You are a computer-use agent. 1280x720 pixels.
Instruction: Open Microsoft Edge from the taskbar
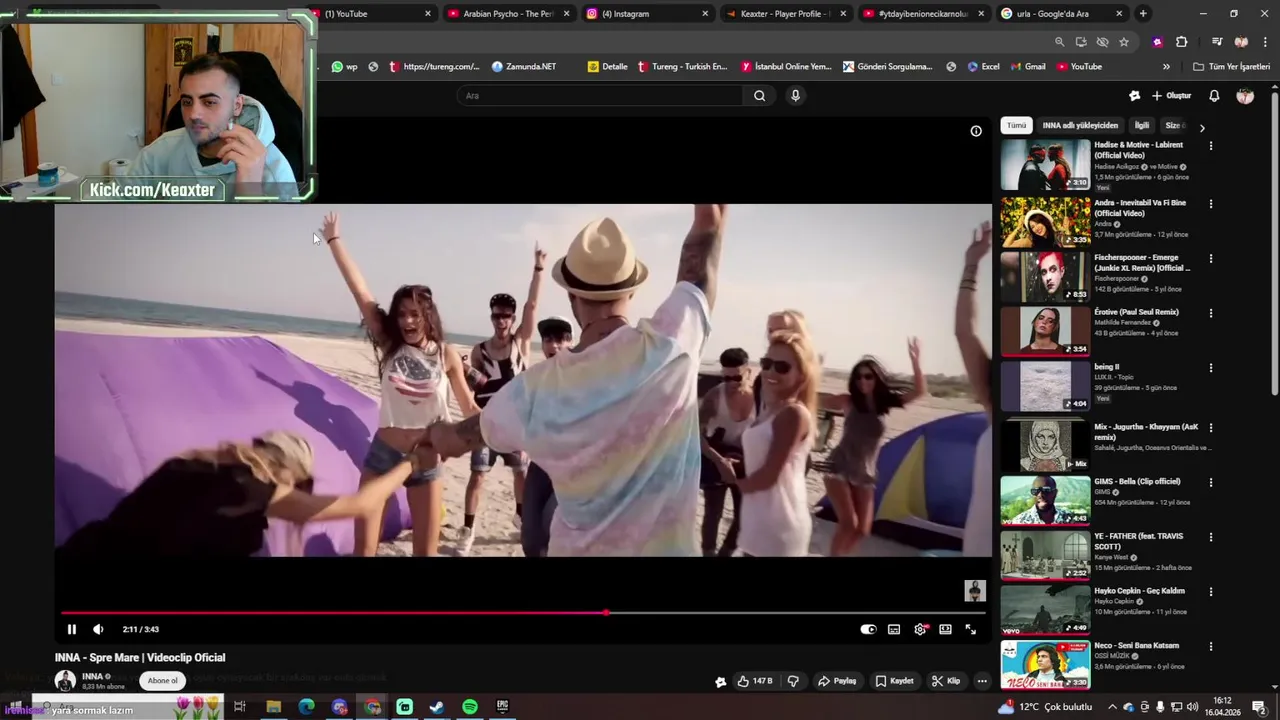[306, 707]
